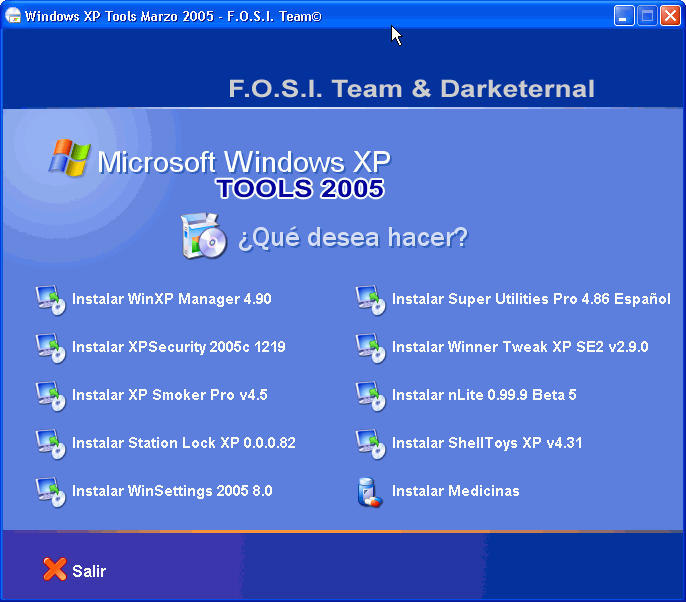Click the red X icon next to Salir
686x602 pixels.
point(55,569)
